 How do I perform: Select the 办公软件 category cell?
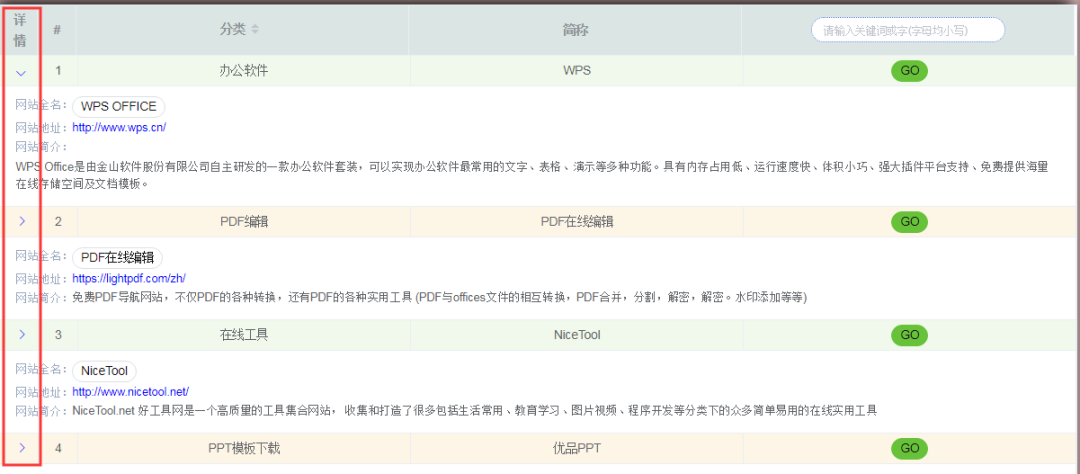[x=243, y=71]
